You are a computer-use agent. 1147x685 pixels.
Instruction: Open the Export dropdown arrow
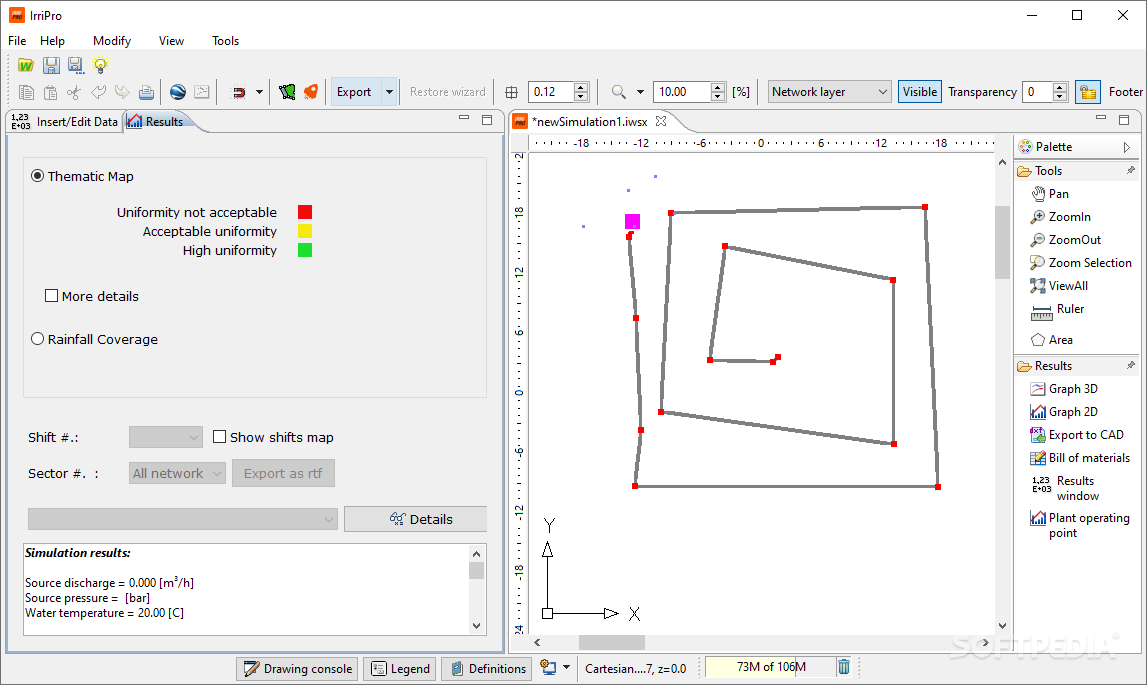(389, 92)
